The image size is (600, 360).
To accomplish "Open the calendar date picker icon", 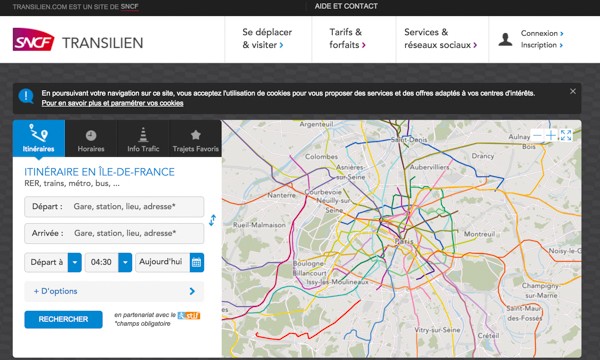I will point(196,262).
